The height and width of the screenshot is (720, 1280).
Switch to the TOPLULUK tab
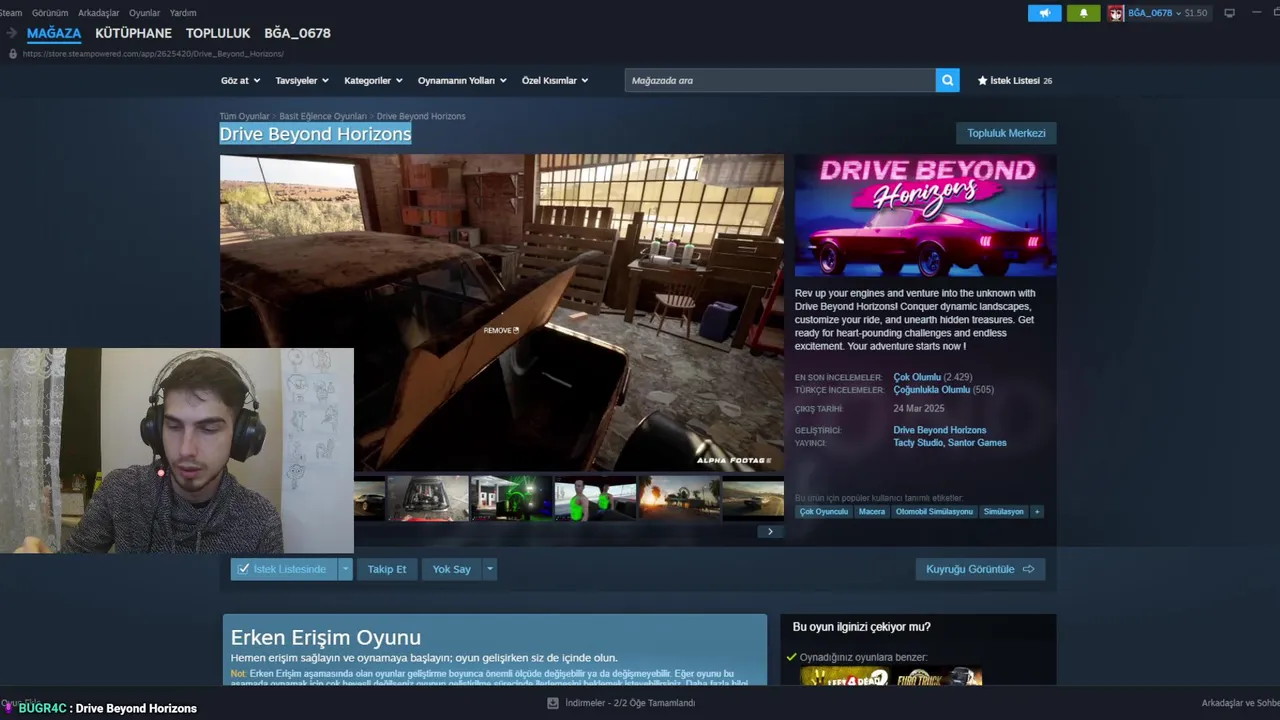point(218,33)
